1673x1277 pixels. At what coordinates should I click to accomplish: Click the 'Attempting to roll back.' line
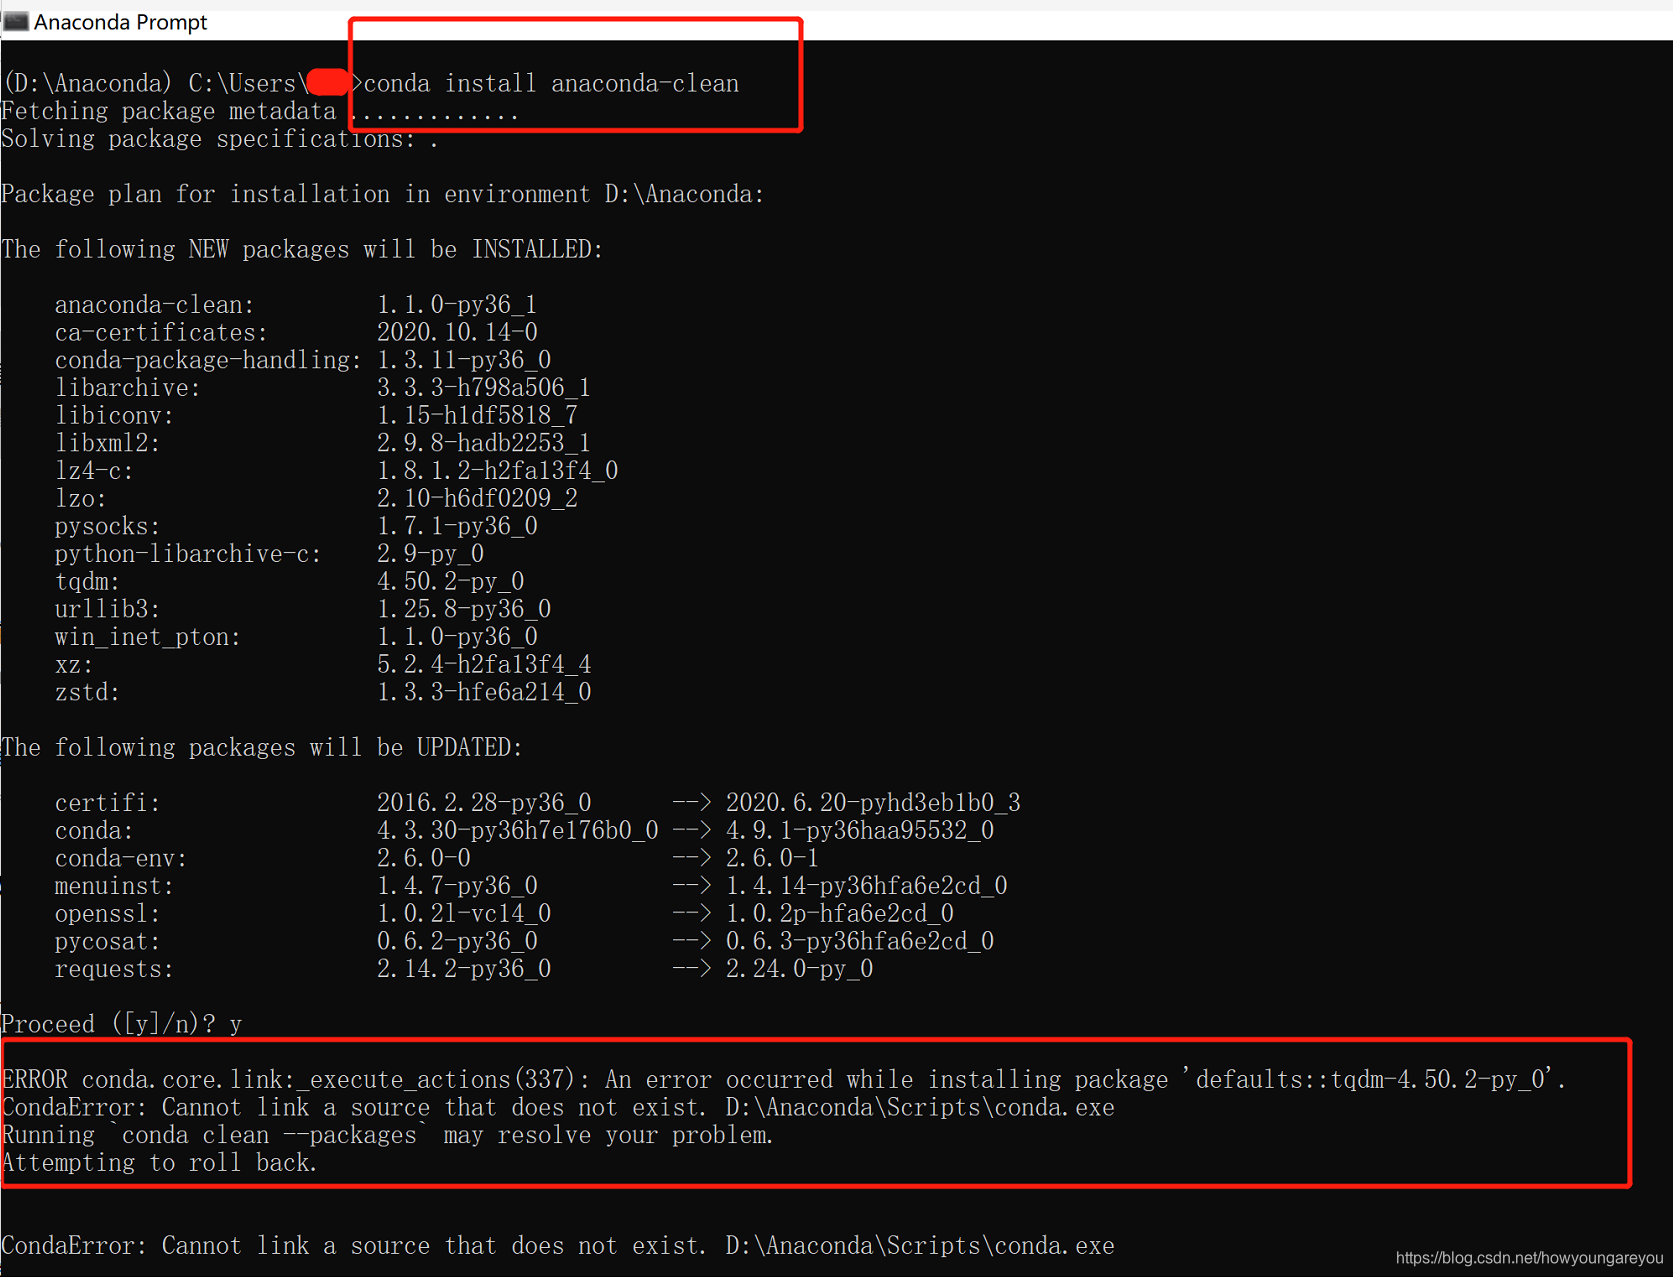point(160,1163)
